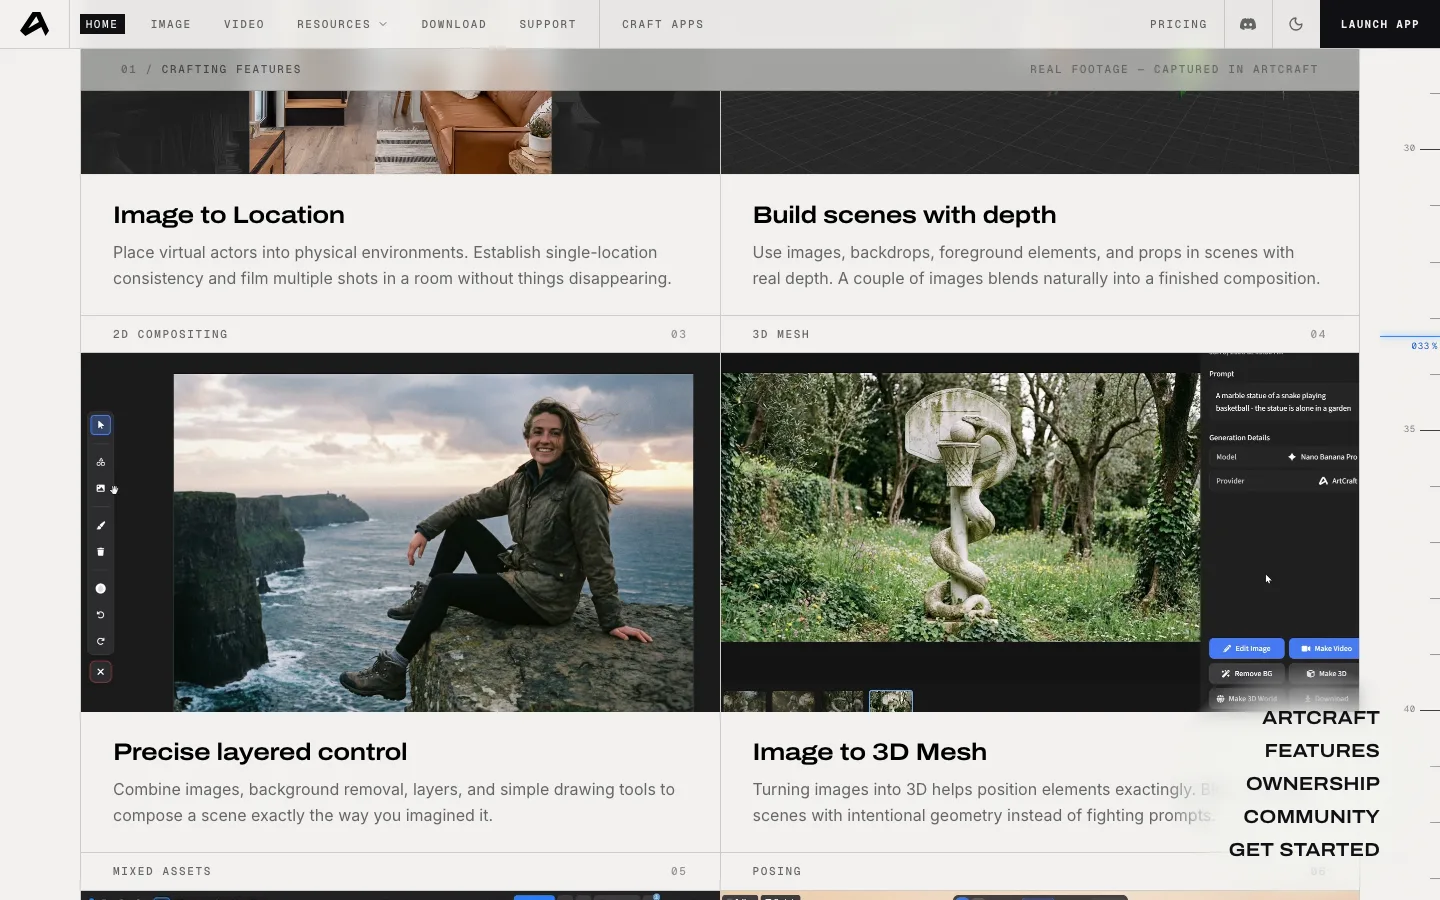Screen dimensions: 1440x900
Task: Jump to COMMUNITY section link
Action: coord(1312,817)
